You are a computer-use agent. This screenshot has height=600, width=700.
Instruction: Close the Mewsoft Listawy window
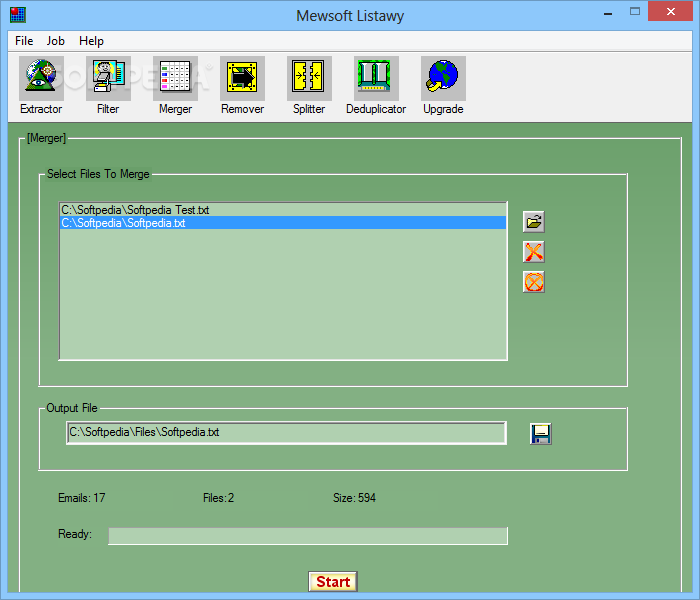(671, 12)
